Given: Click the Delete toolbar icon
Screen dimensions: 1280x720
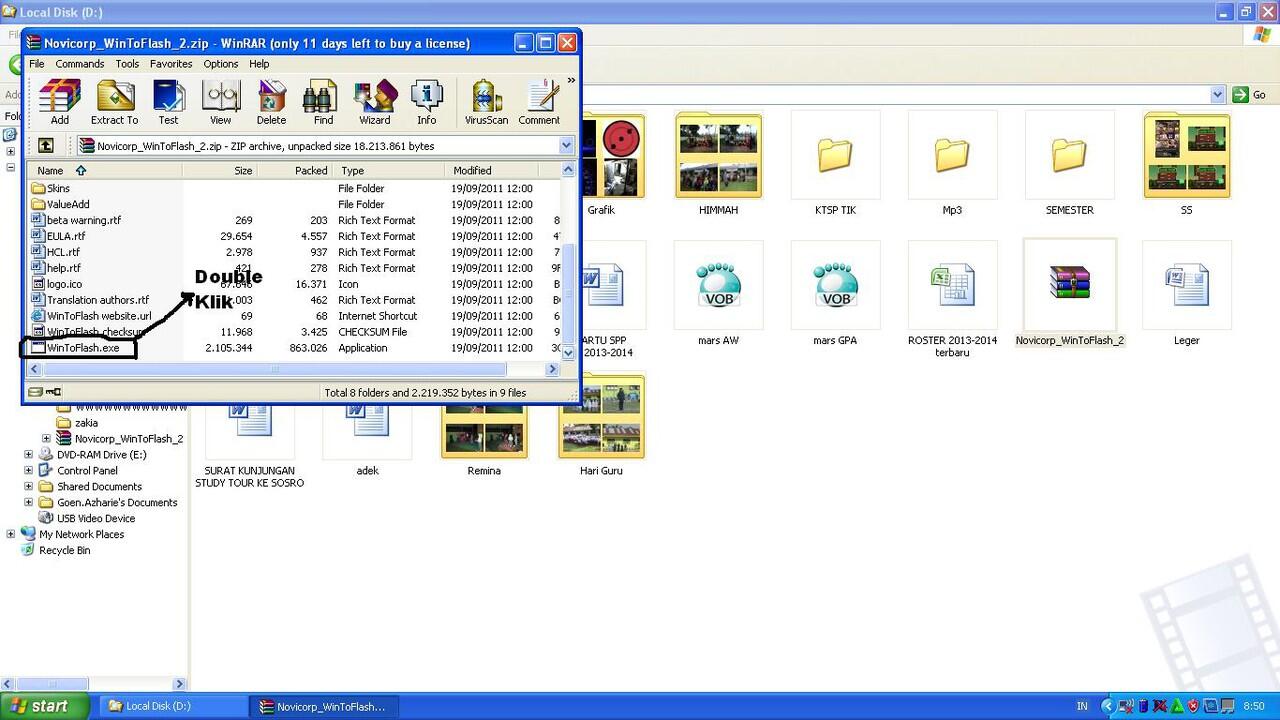Looking at the screenshot, I should click(271, 103).
